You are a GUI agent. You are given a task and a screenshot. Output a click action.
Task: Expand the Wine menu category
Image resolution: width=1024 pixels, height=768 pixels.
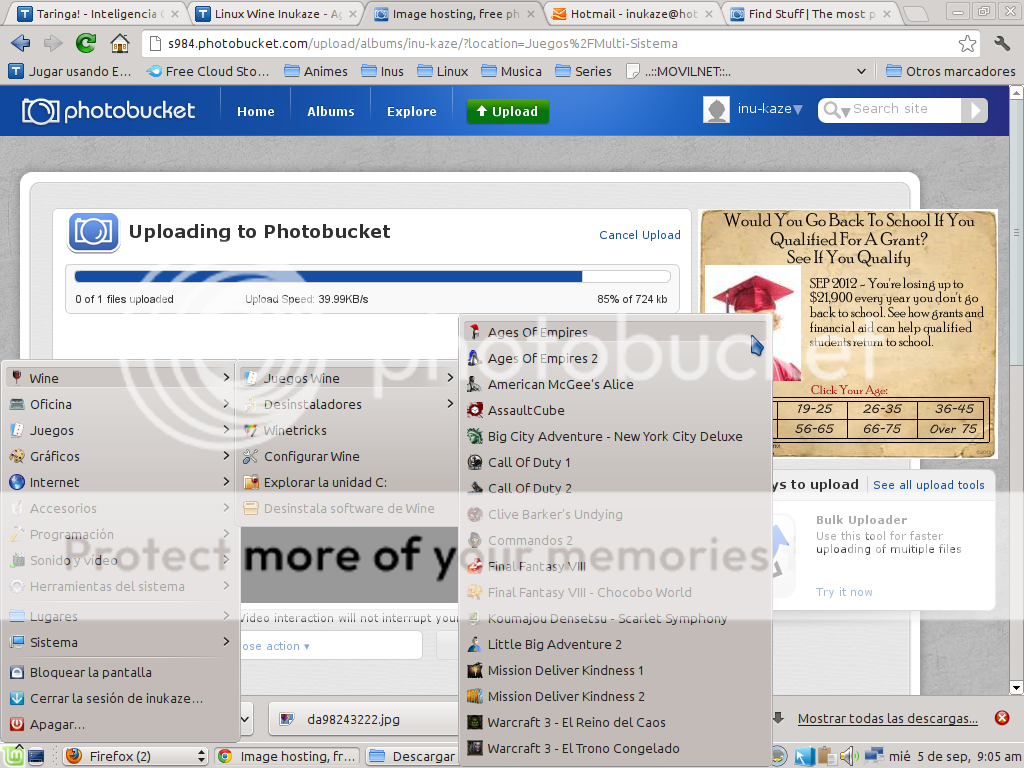point(120,378)
